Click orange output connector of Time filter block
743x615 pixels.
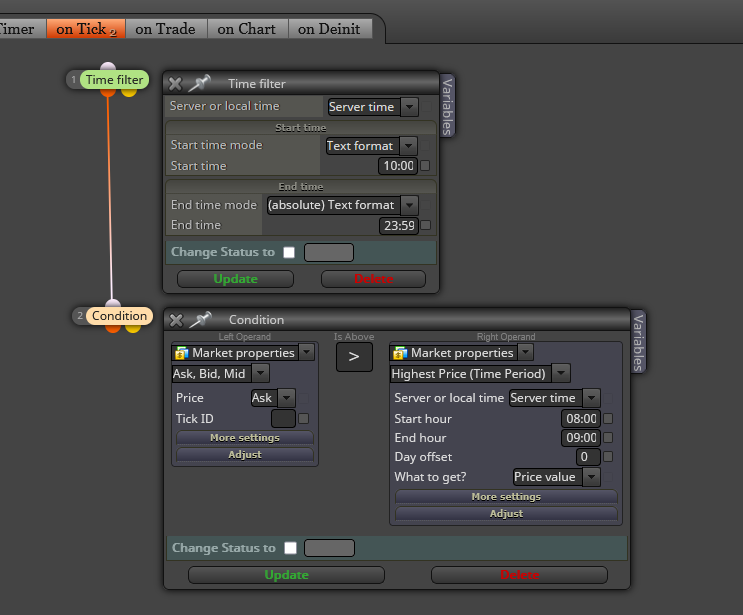tap(108, 92)
